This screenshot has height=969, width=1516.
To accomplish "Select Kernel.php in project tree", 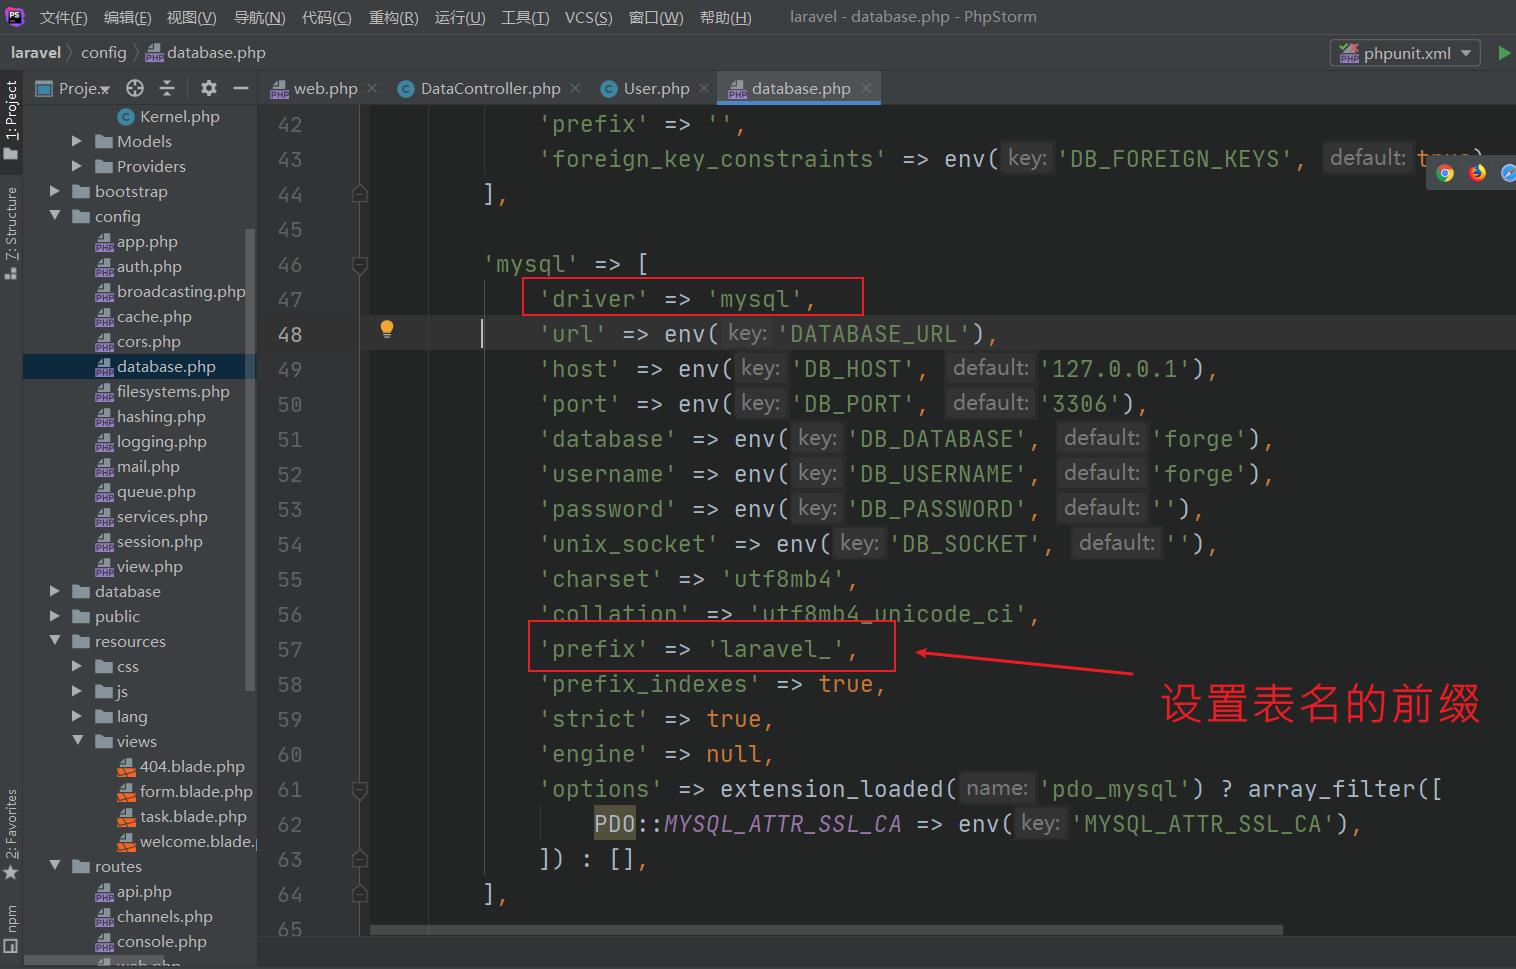I will click(168, 116).
